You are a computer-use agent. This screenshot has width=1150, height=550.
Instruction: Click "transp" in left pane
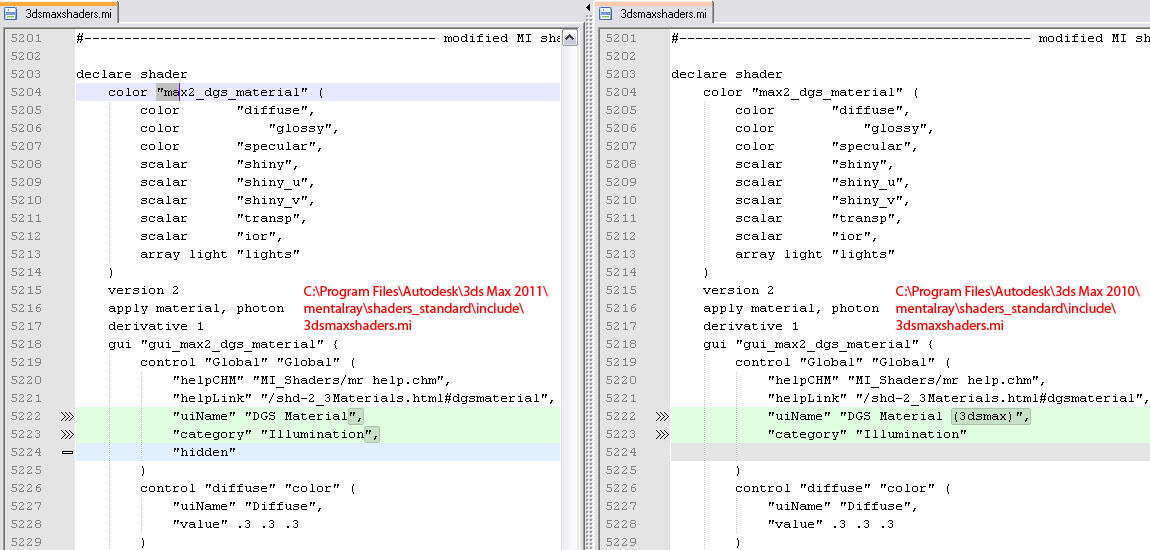[268, 219]
